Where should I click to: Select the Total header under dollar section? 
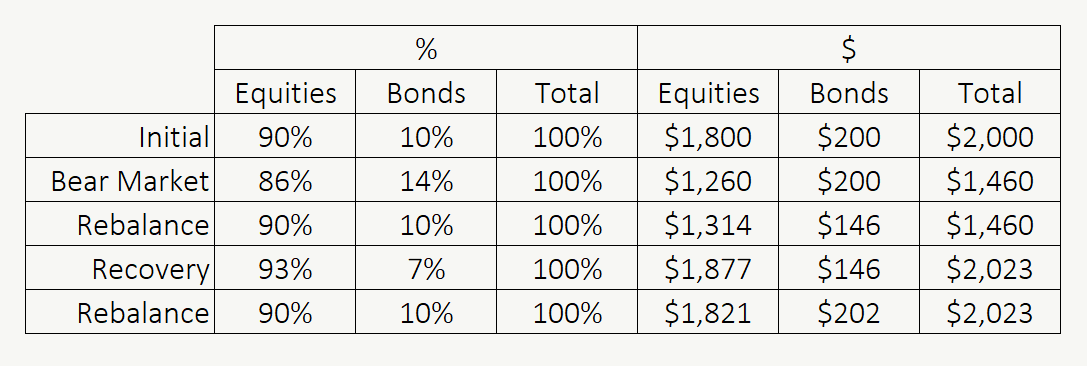tap(990, 92)
